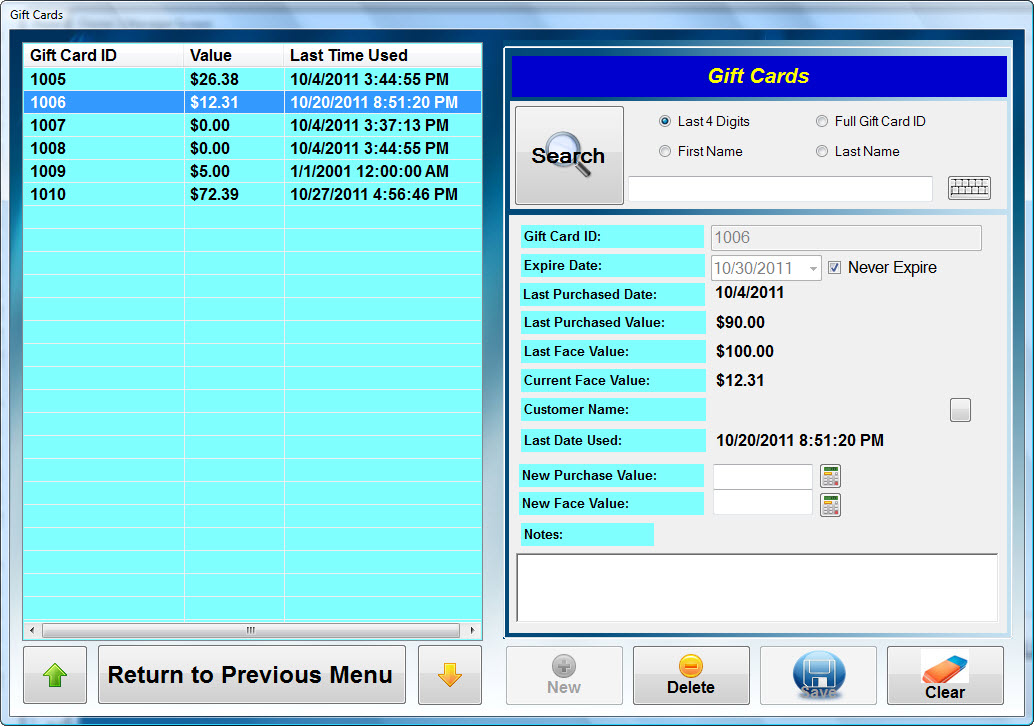Return to Previous Menu

(251, 675)
